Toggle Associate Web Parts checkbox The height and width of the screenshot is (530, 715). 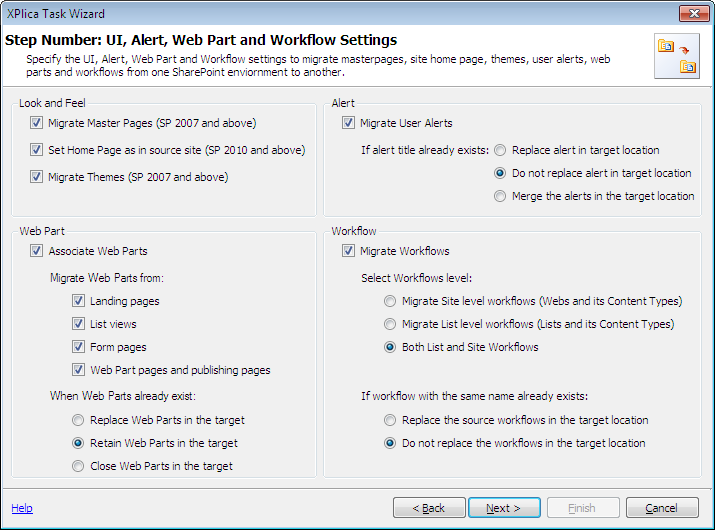coord(36,251)
